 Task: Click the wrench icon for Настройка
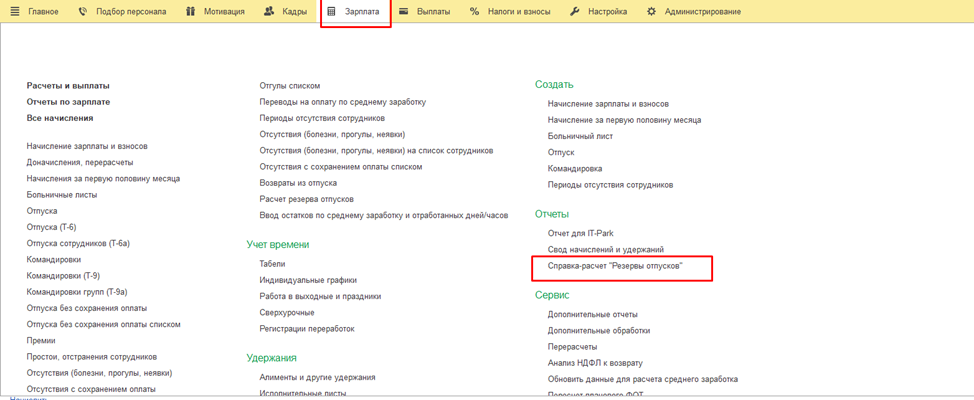tap(575, 12)
